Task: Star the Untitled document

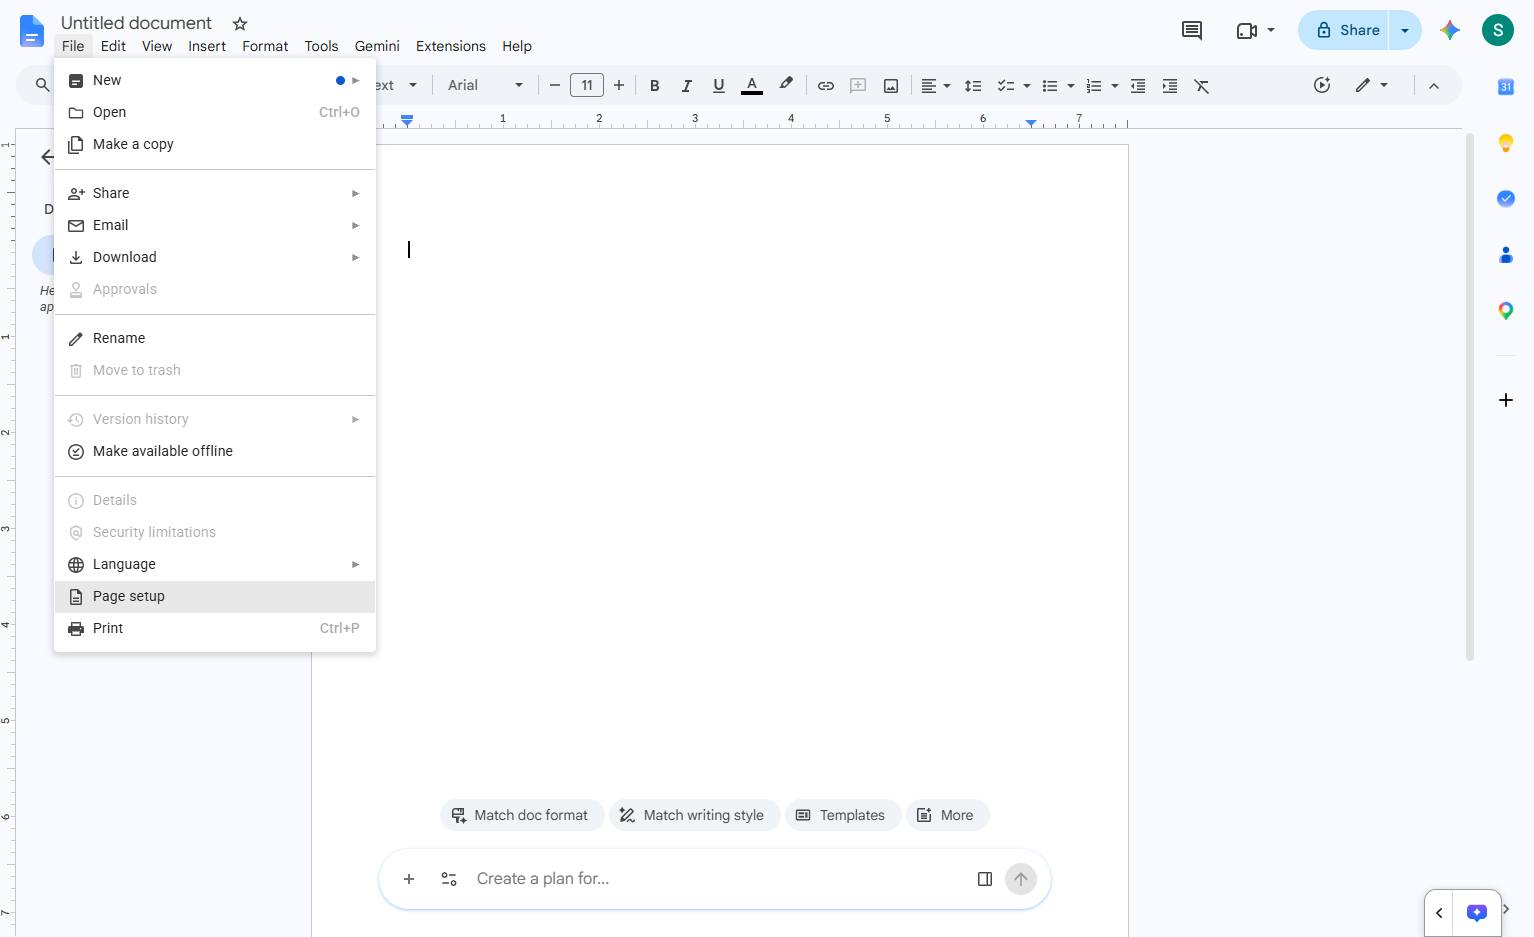Action: pyautogui.click(x=240, y=23)
